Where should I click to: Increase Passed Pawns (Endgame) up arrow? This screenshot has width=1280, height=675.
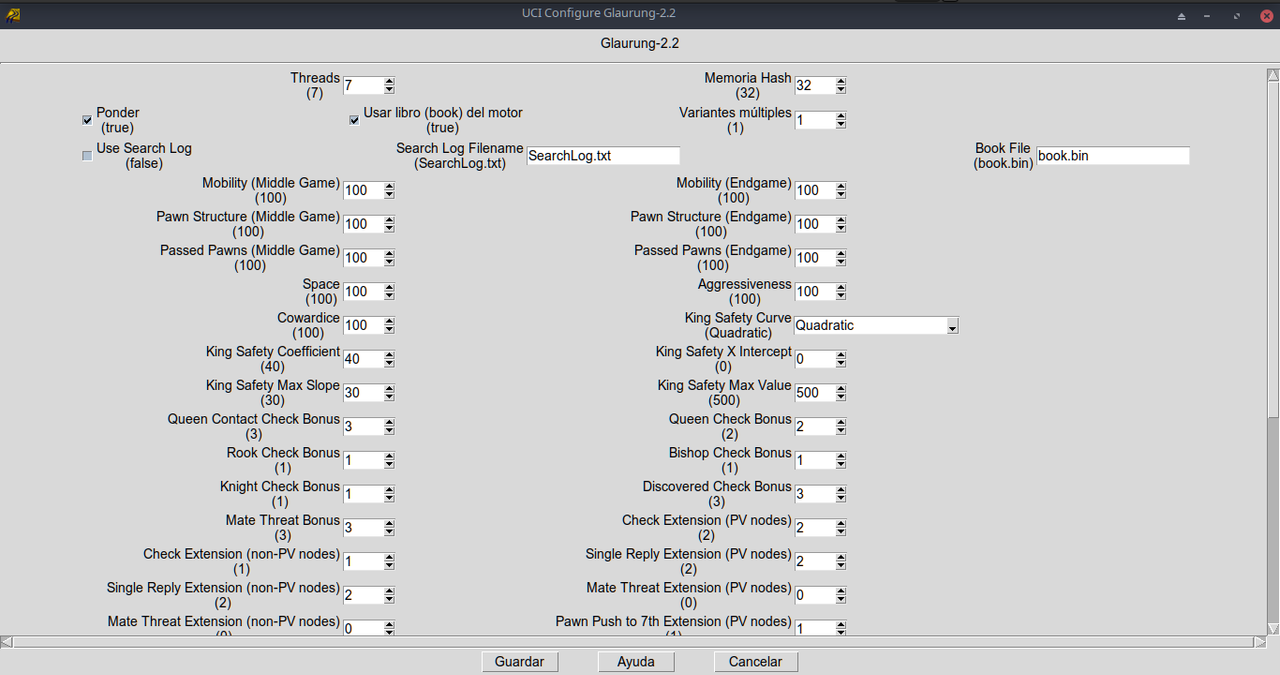[x=841, y=254]
